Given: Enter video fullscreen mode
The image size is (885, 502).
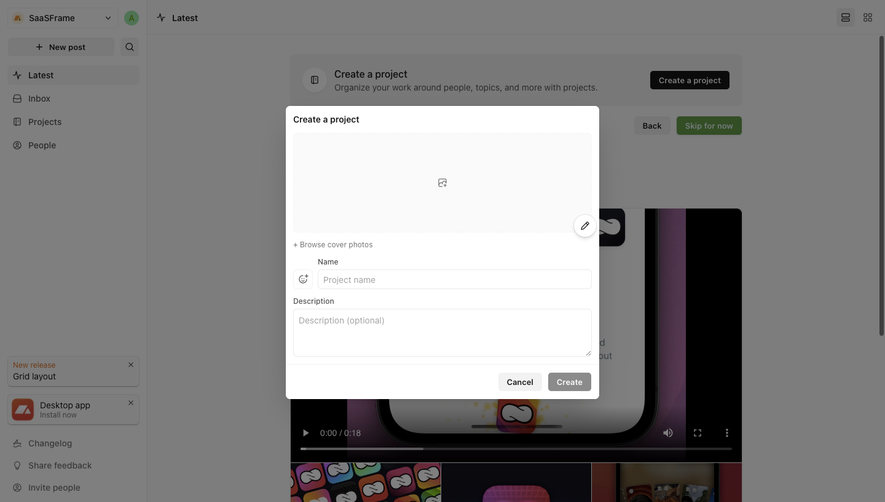Looking at the screenshot, I should [x=698, y=433].
